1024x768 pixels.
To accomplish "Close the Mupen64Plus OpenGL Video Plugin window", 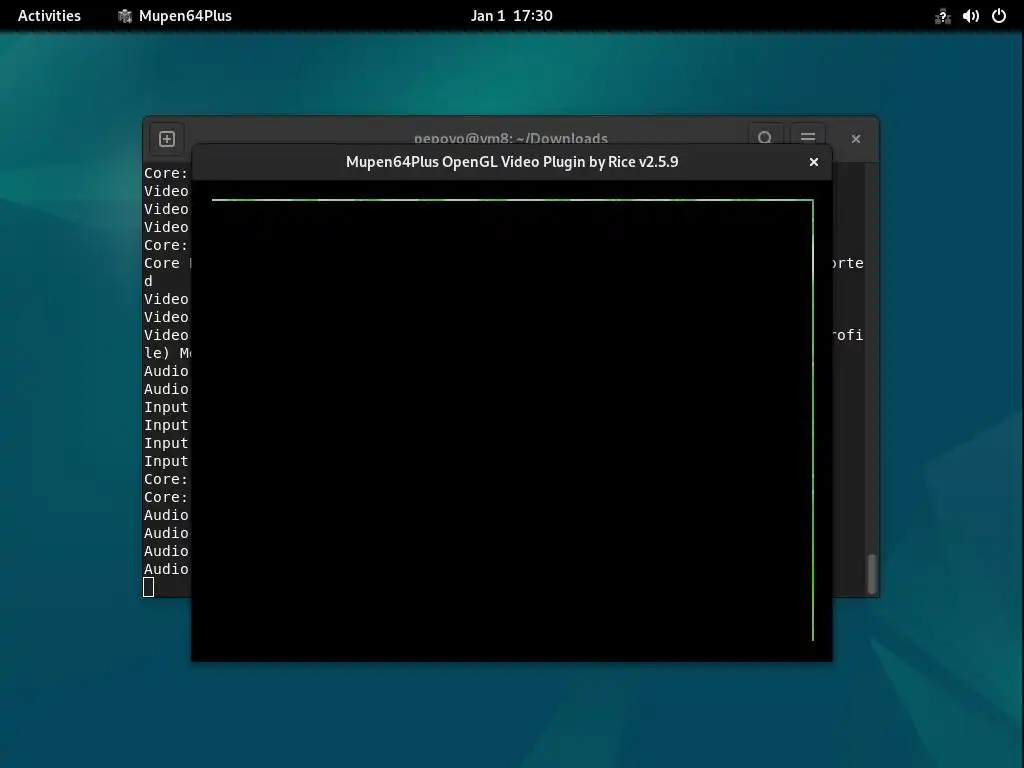I will [x=814, y=162].
